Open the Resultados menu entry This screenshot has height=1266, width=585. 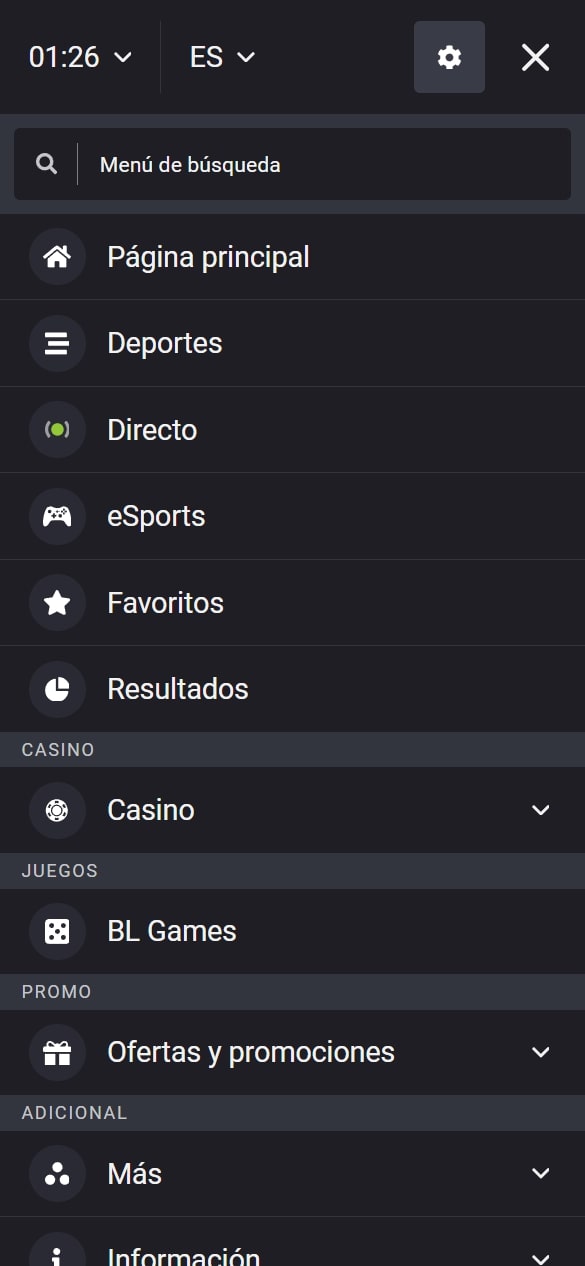[292, 689]
